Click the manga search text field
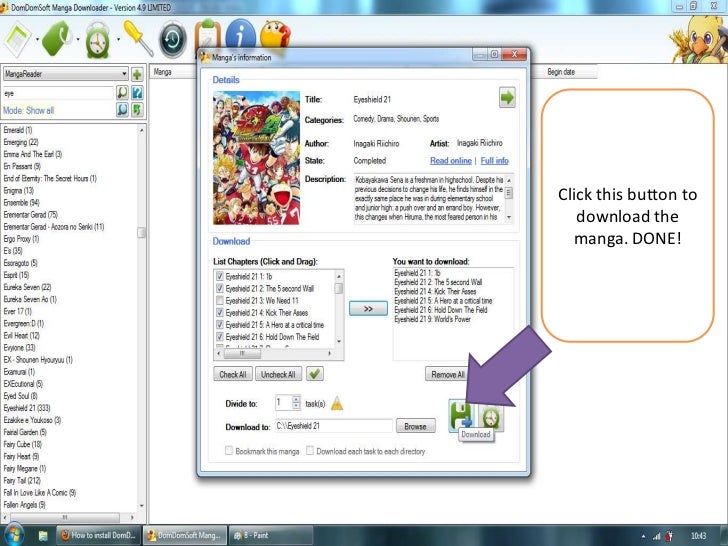 click(58, 93)
